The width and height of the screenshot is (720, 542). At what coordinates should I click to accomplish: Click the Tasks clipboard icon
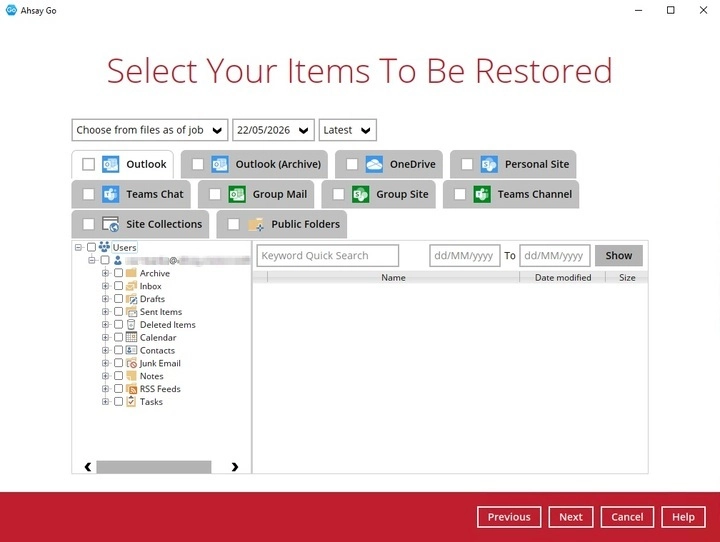point(131,401)
